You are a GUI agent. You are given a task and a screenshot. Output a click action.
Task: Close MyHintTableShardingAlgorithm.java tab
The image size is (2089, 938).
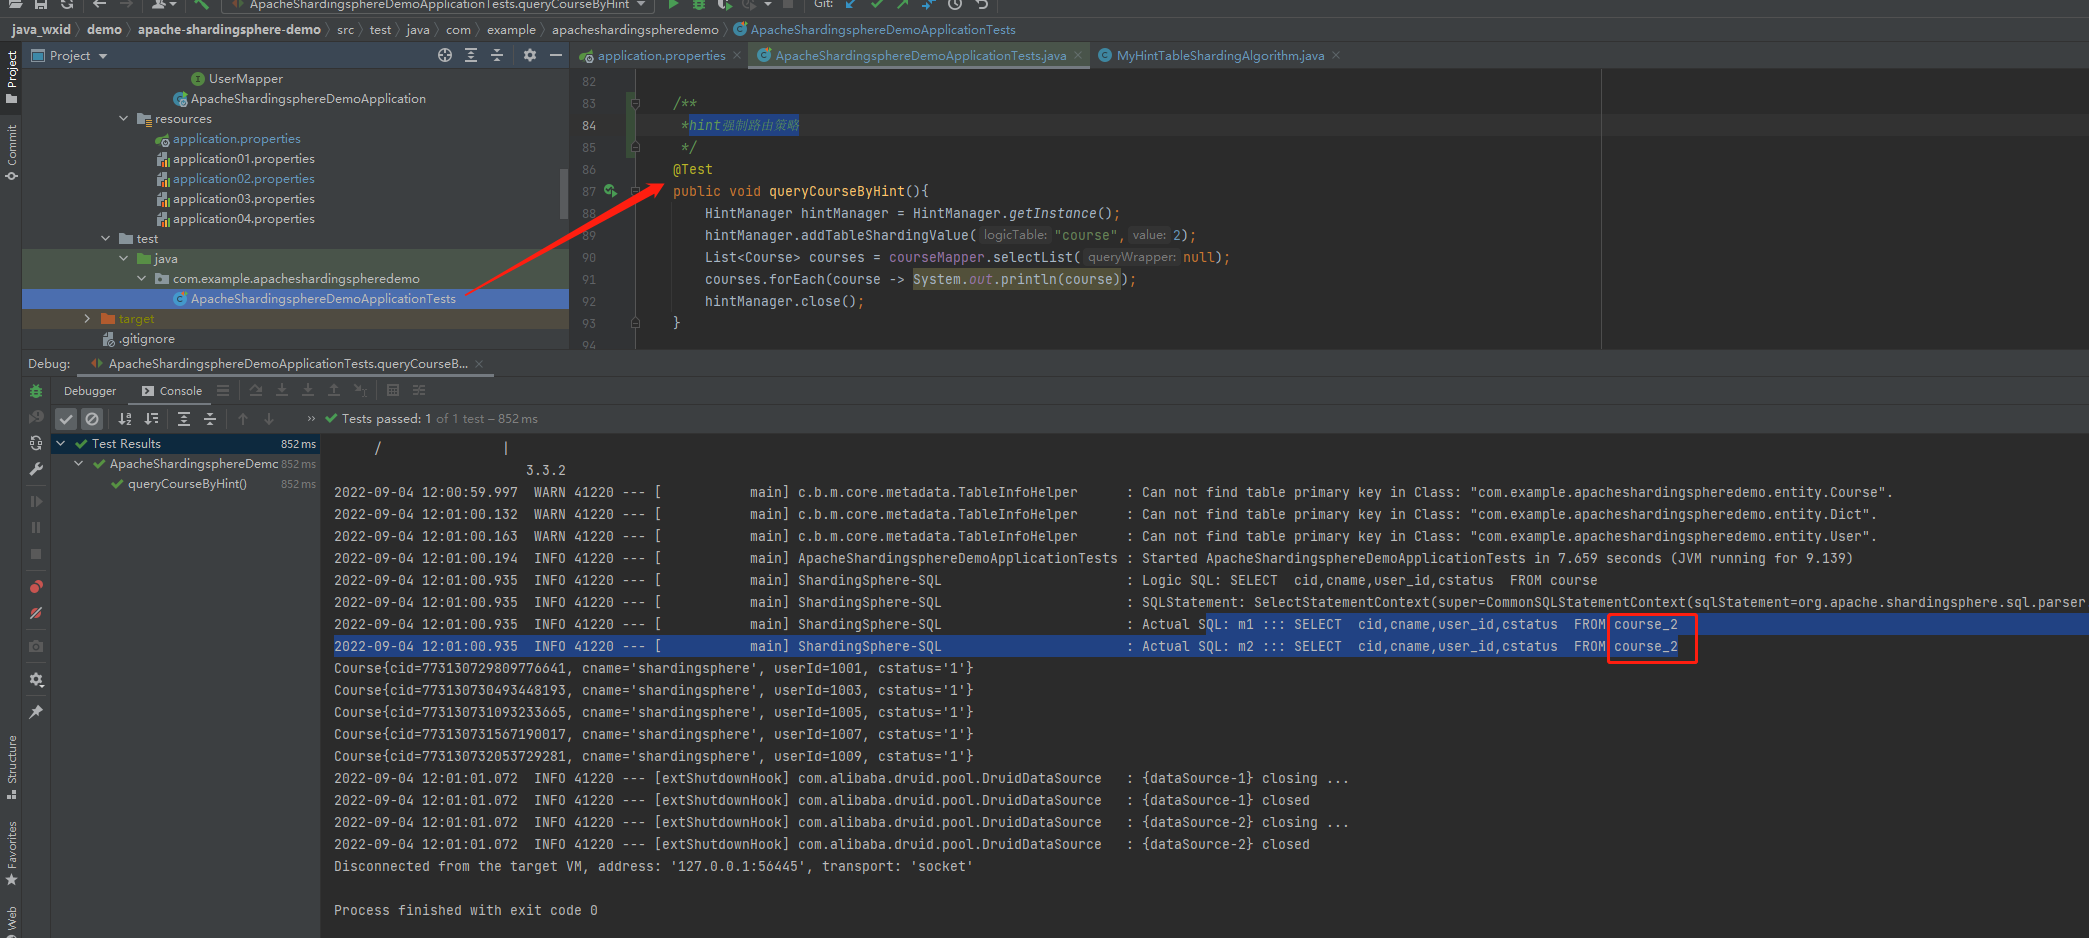1336,56
